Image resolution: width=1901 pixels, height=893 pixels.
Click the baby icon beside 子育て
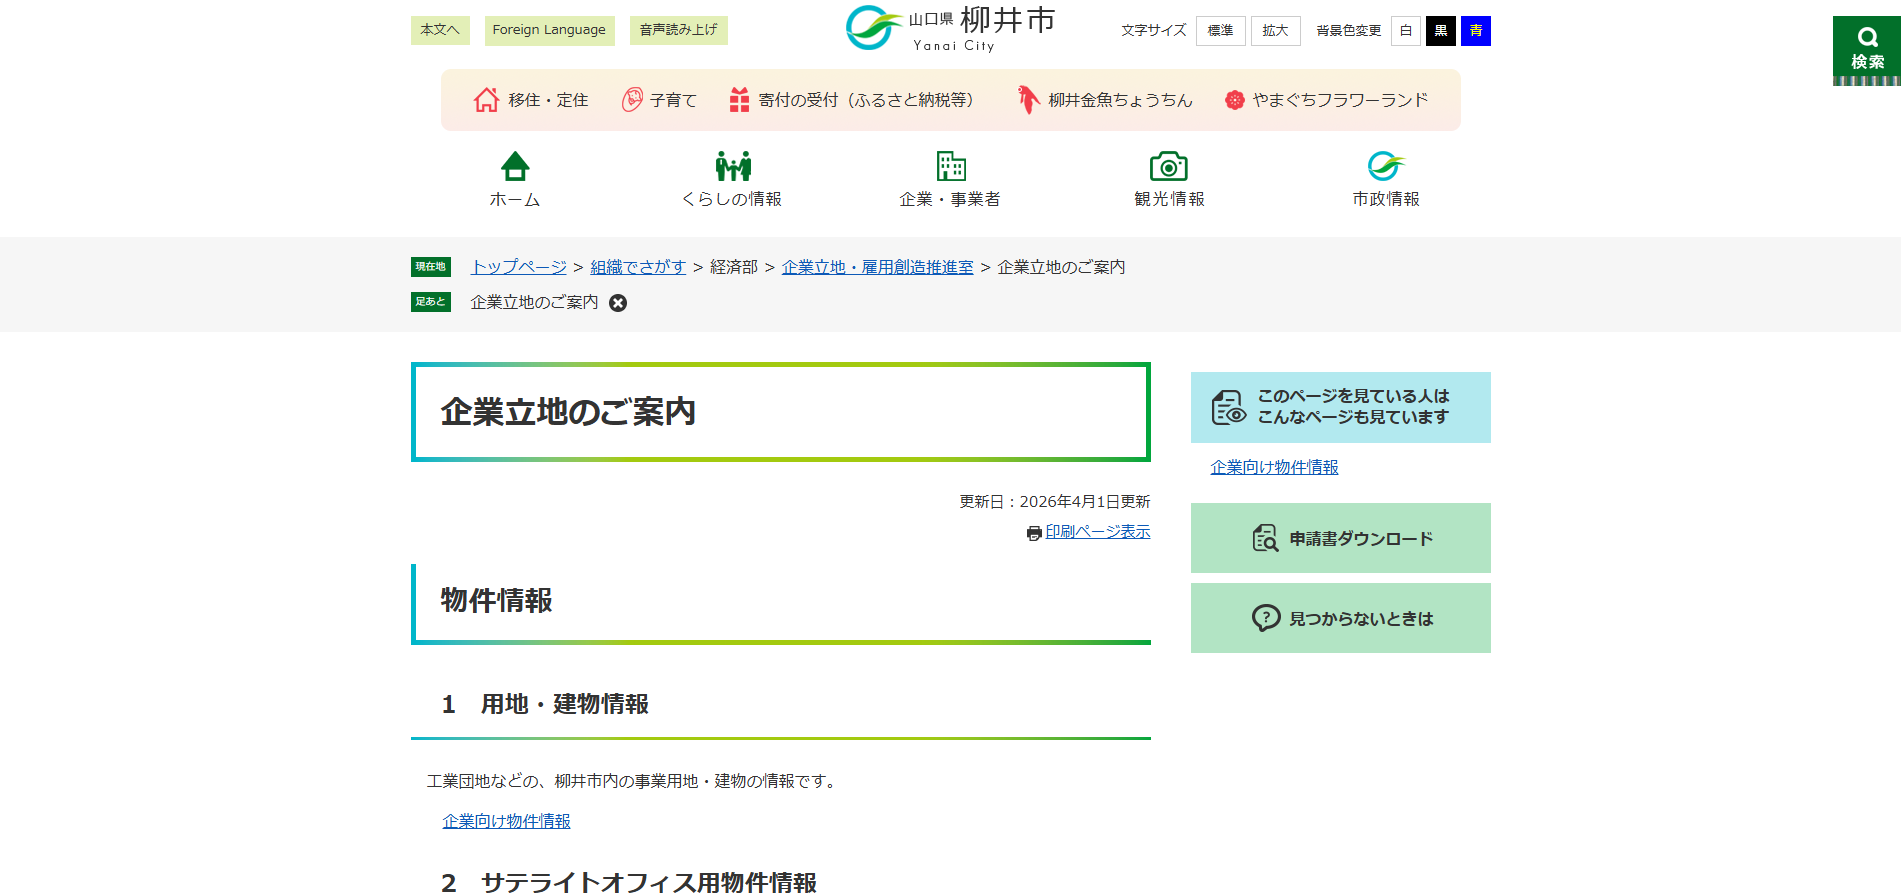[632, 100]
